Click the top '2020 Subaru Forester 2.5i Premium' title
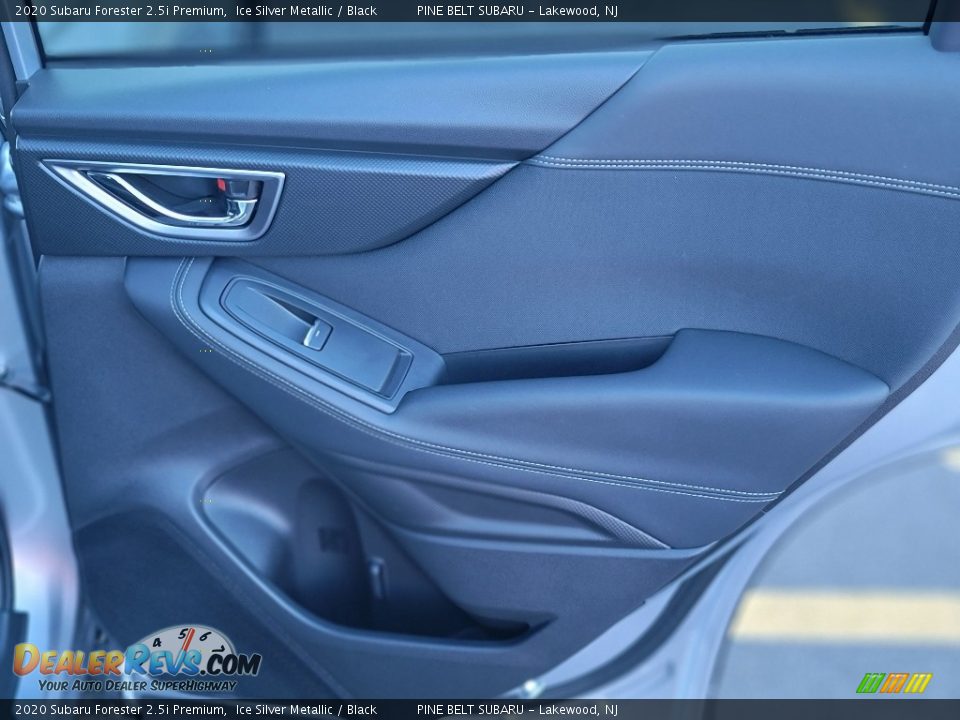The width and height of the screenshot is (960, 720). tap(120, 11)
